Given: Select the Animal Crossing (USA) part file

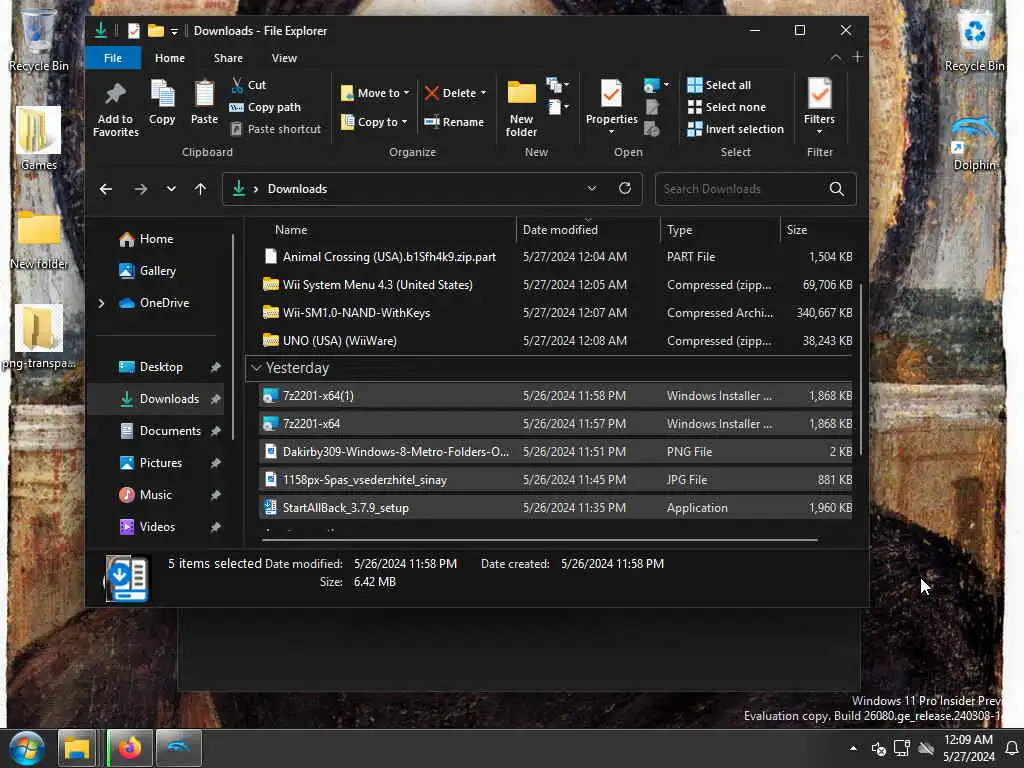Looking at the screenshot, I should (x=556, y=257).
